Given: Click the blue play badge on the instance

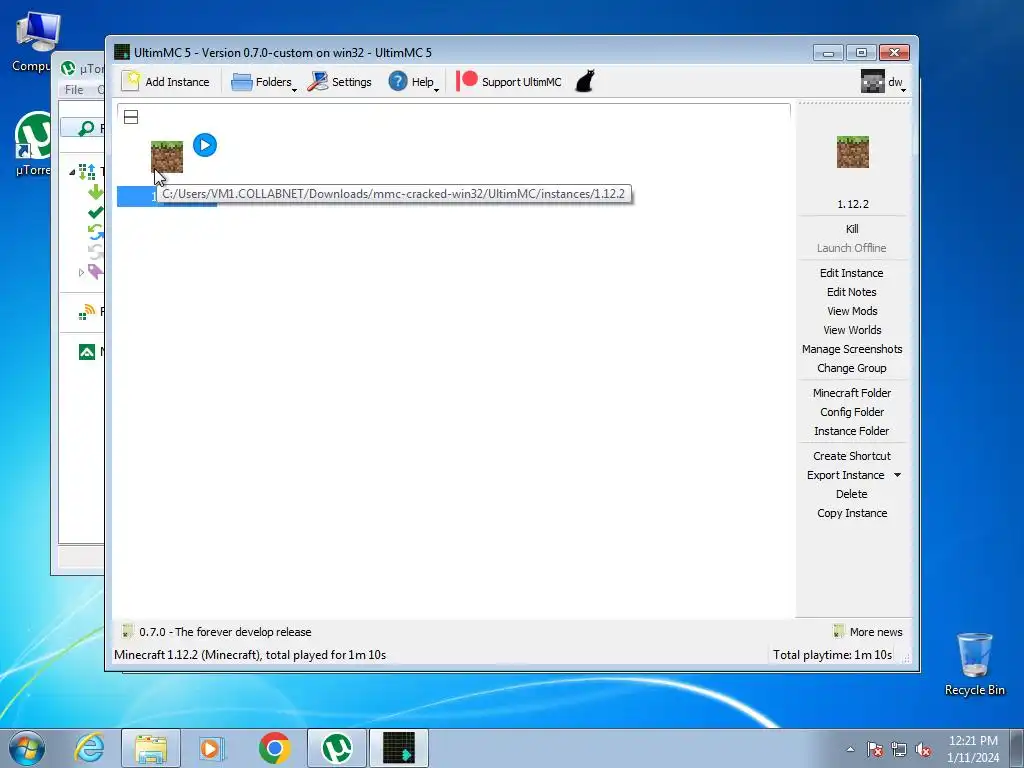Looking at the screenshot, I should (x=205, y=145).
